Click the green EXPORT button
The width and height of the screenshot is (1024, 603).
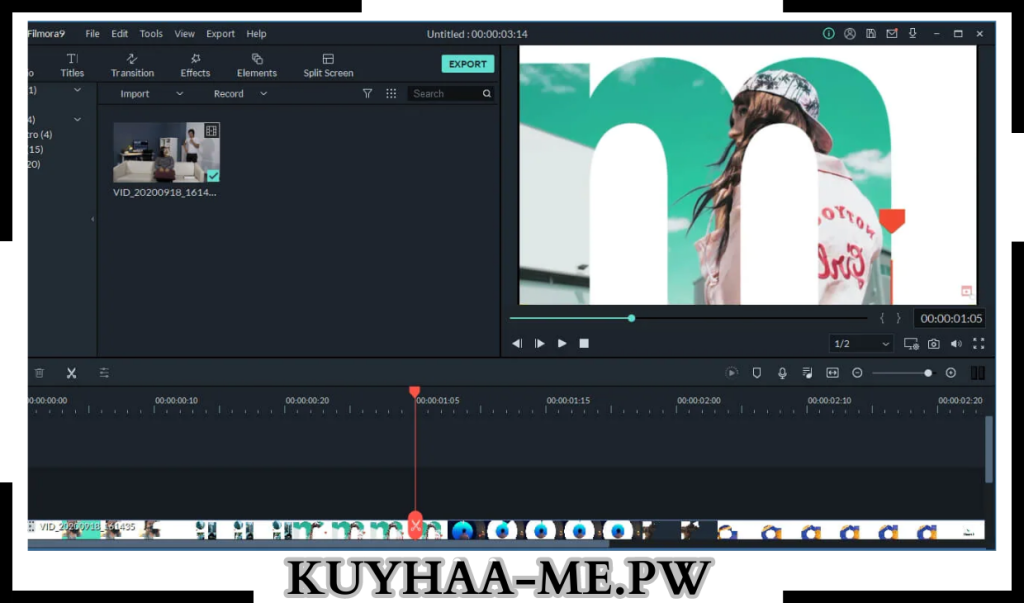[x=468, y=64]
